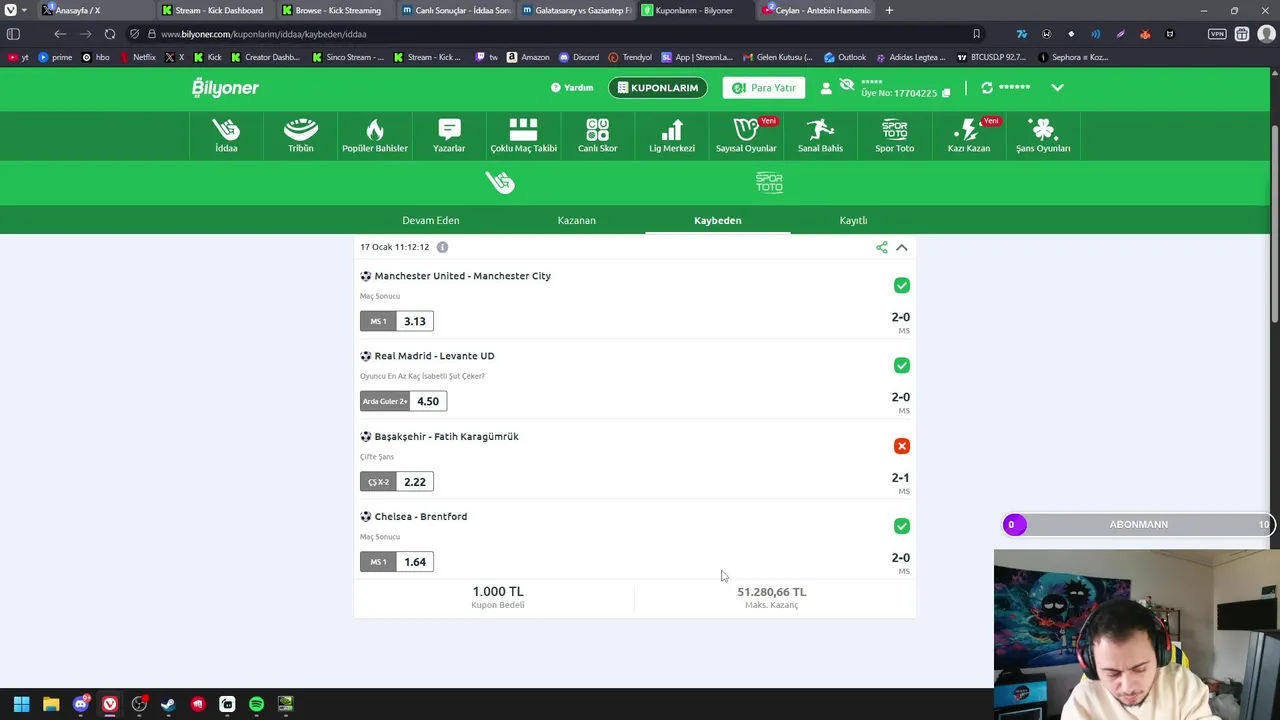The image size is (1280, 720).
Task: Switch to Galatasaray vs Gaziantep tab
Action: pyautogui.click(x=576, y=10)
